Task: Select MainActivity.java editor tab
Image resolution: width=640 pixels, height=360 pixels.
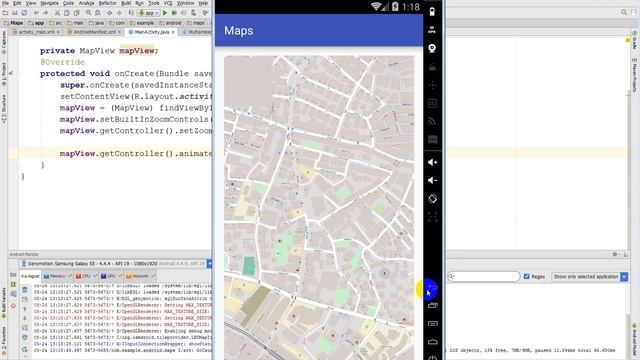Action: tap(151, 32)
